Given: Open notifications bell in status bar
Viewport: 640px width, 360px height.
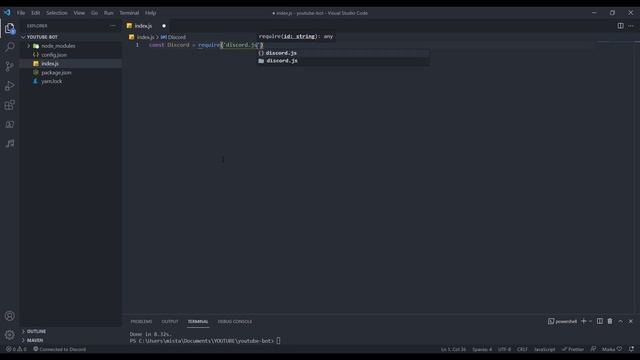Looking at the screenshot, I should coord(631,349).
